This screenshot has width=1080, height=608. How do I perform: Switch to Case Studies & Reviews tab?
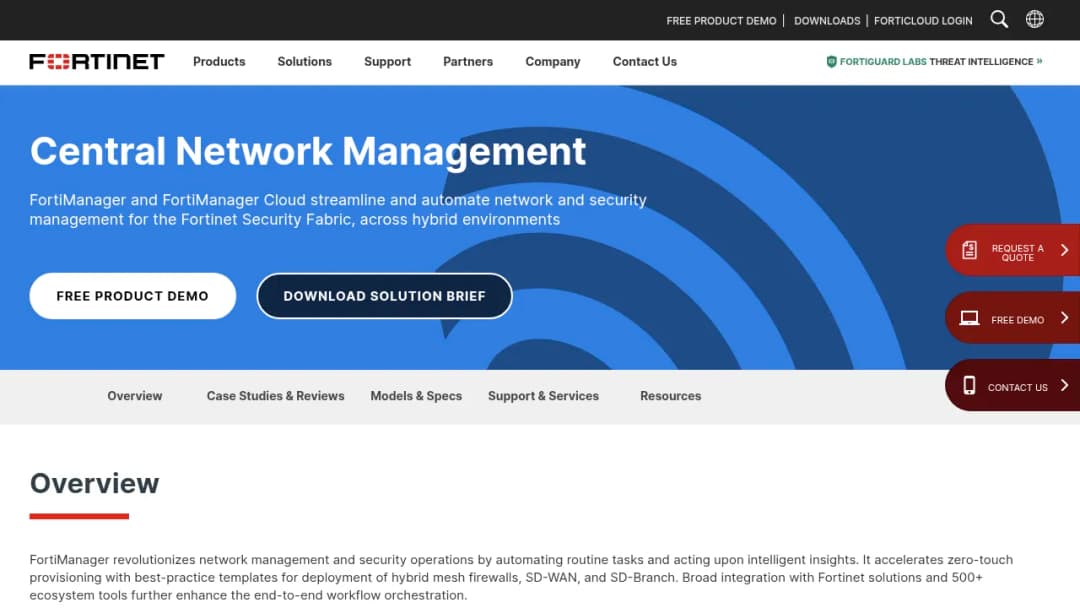(275, 396)
